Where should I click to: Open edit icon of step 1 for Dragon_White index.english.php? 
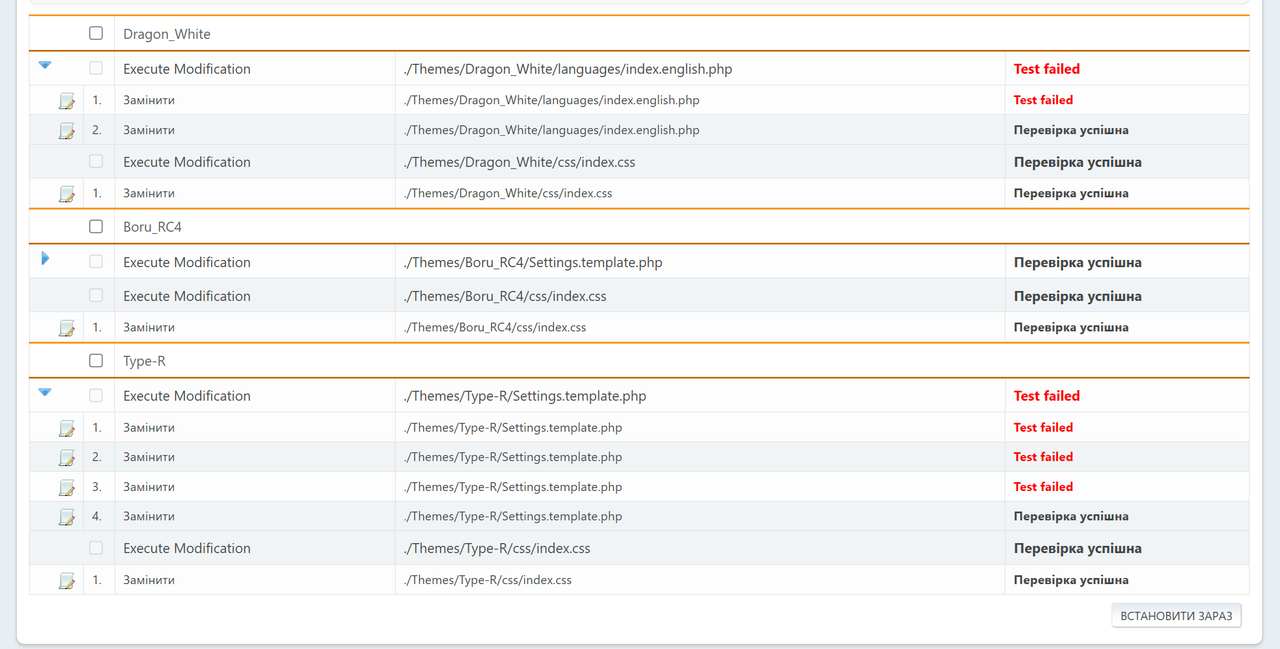(67, 101)
